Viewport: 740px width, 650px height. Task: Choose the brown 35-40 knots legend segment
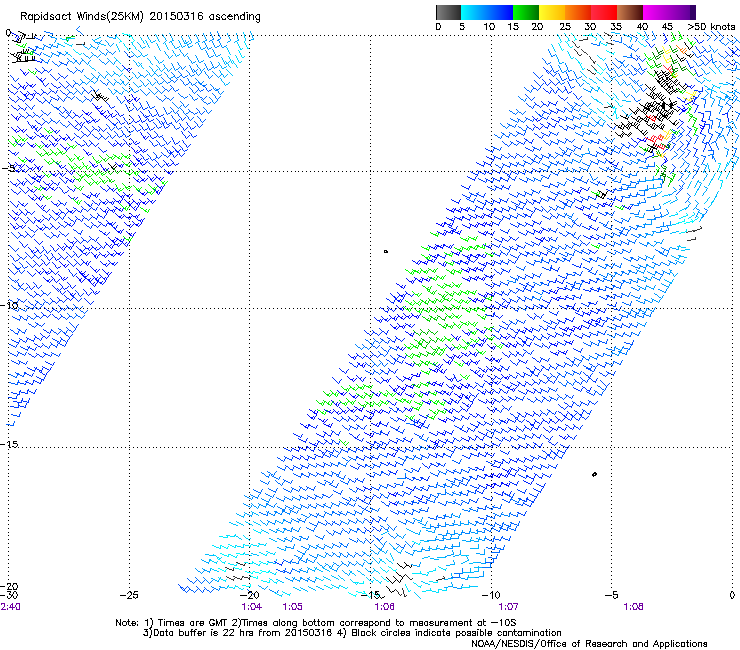(630, 12)
